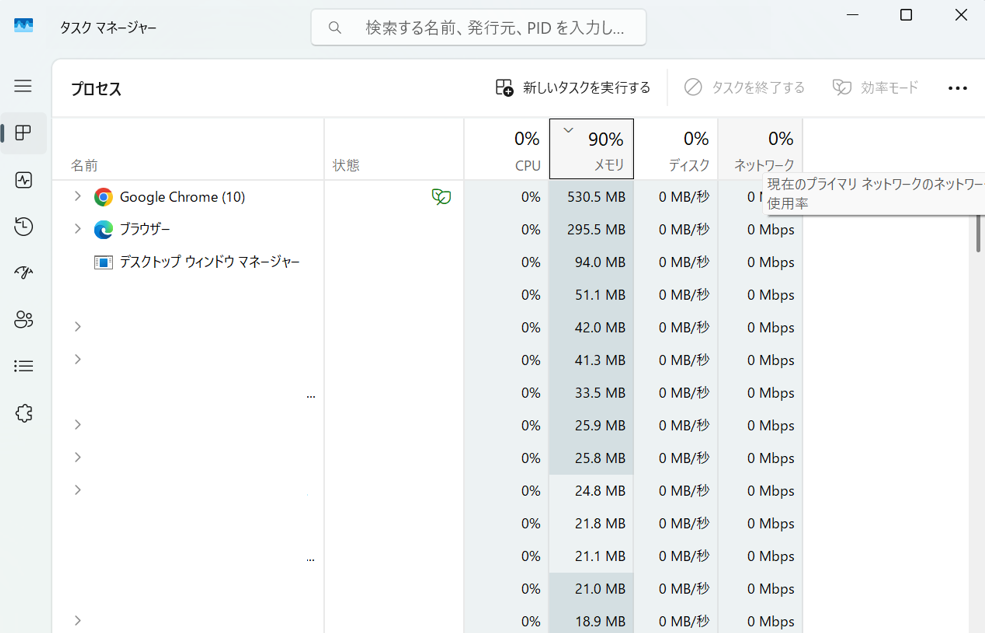Click the Google Chrome app icon

tap(103, 197)
